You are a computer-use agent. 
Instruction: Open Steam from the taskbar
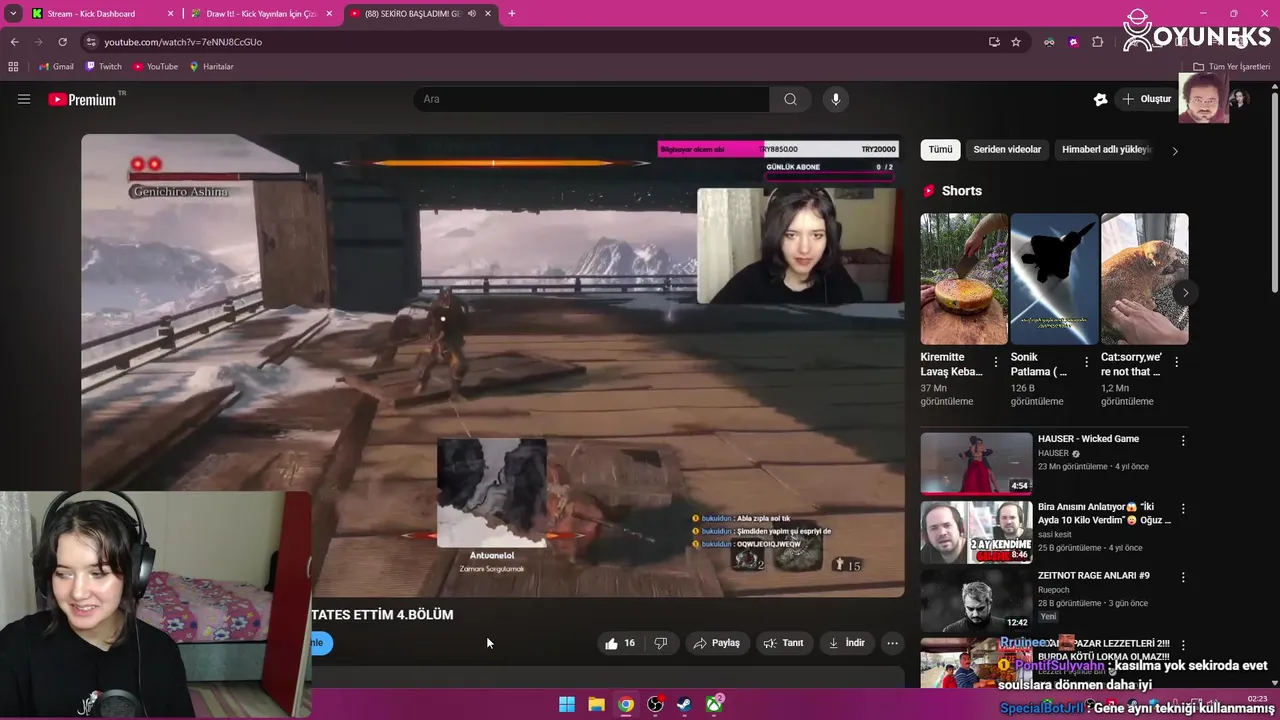coord(684,704)
